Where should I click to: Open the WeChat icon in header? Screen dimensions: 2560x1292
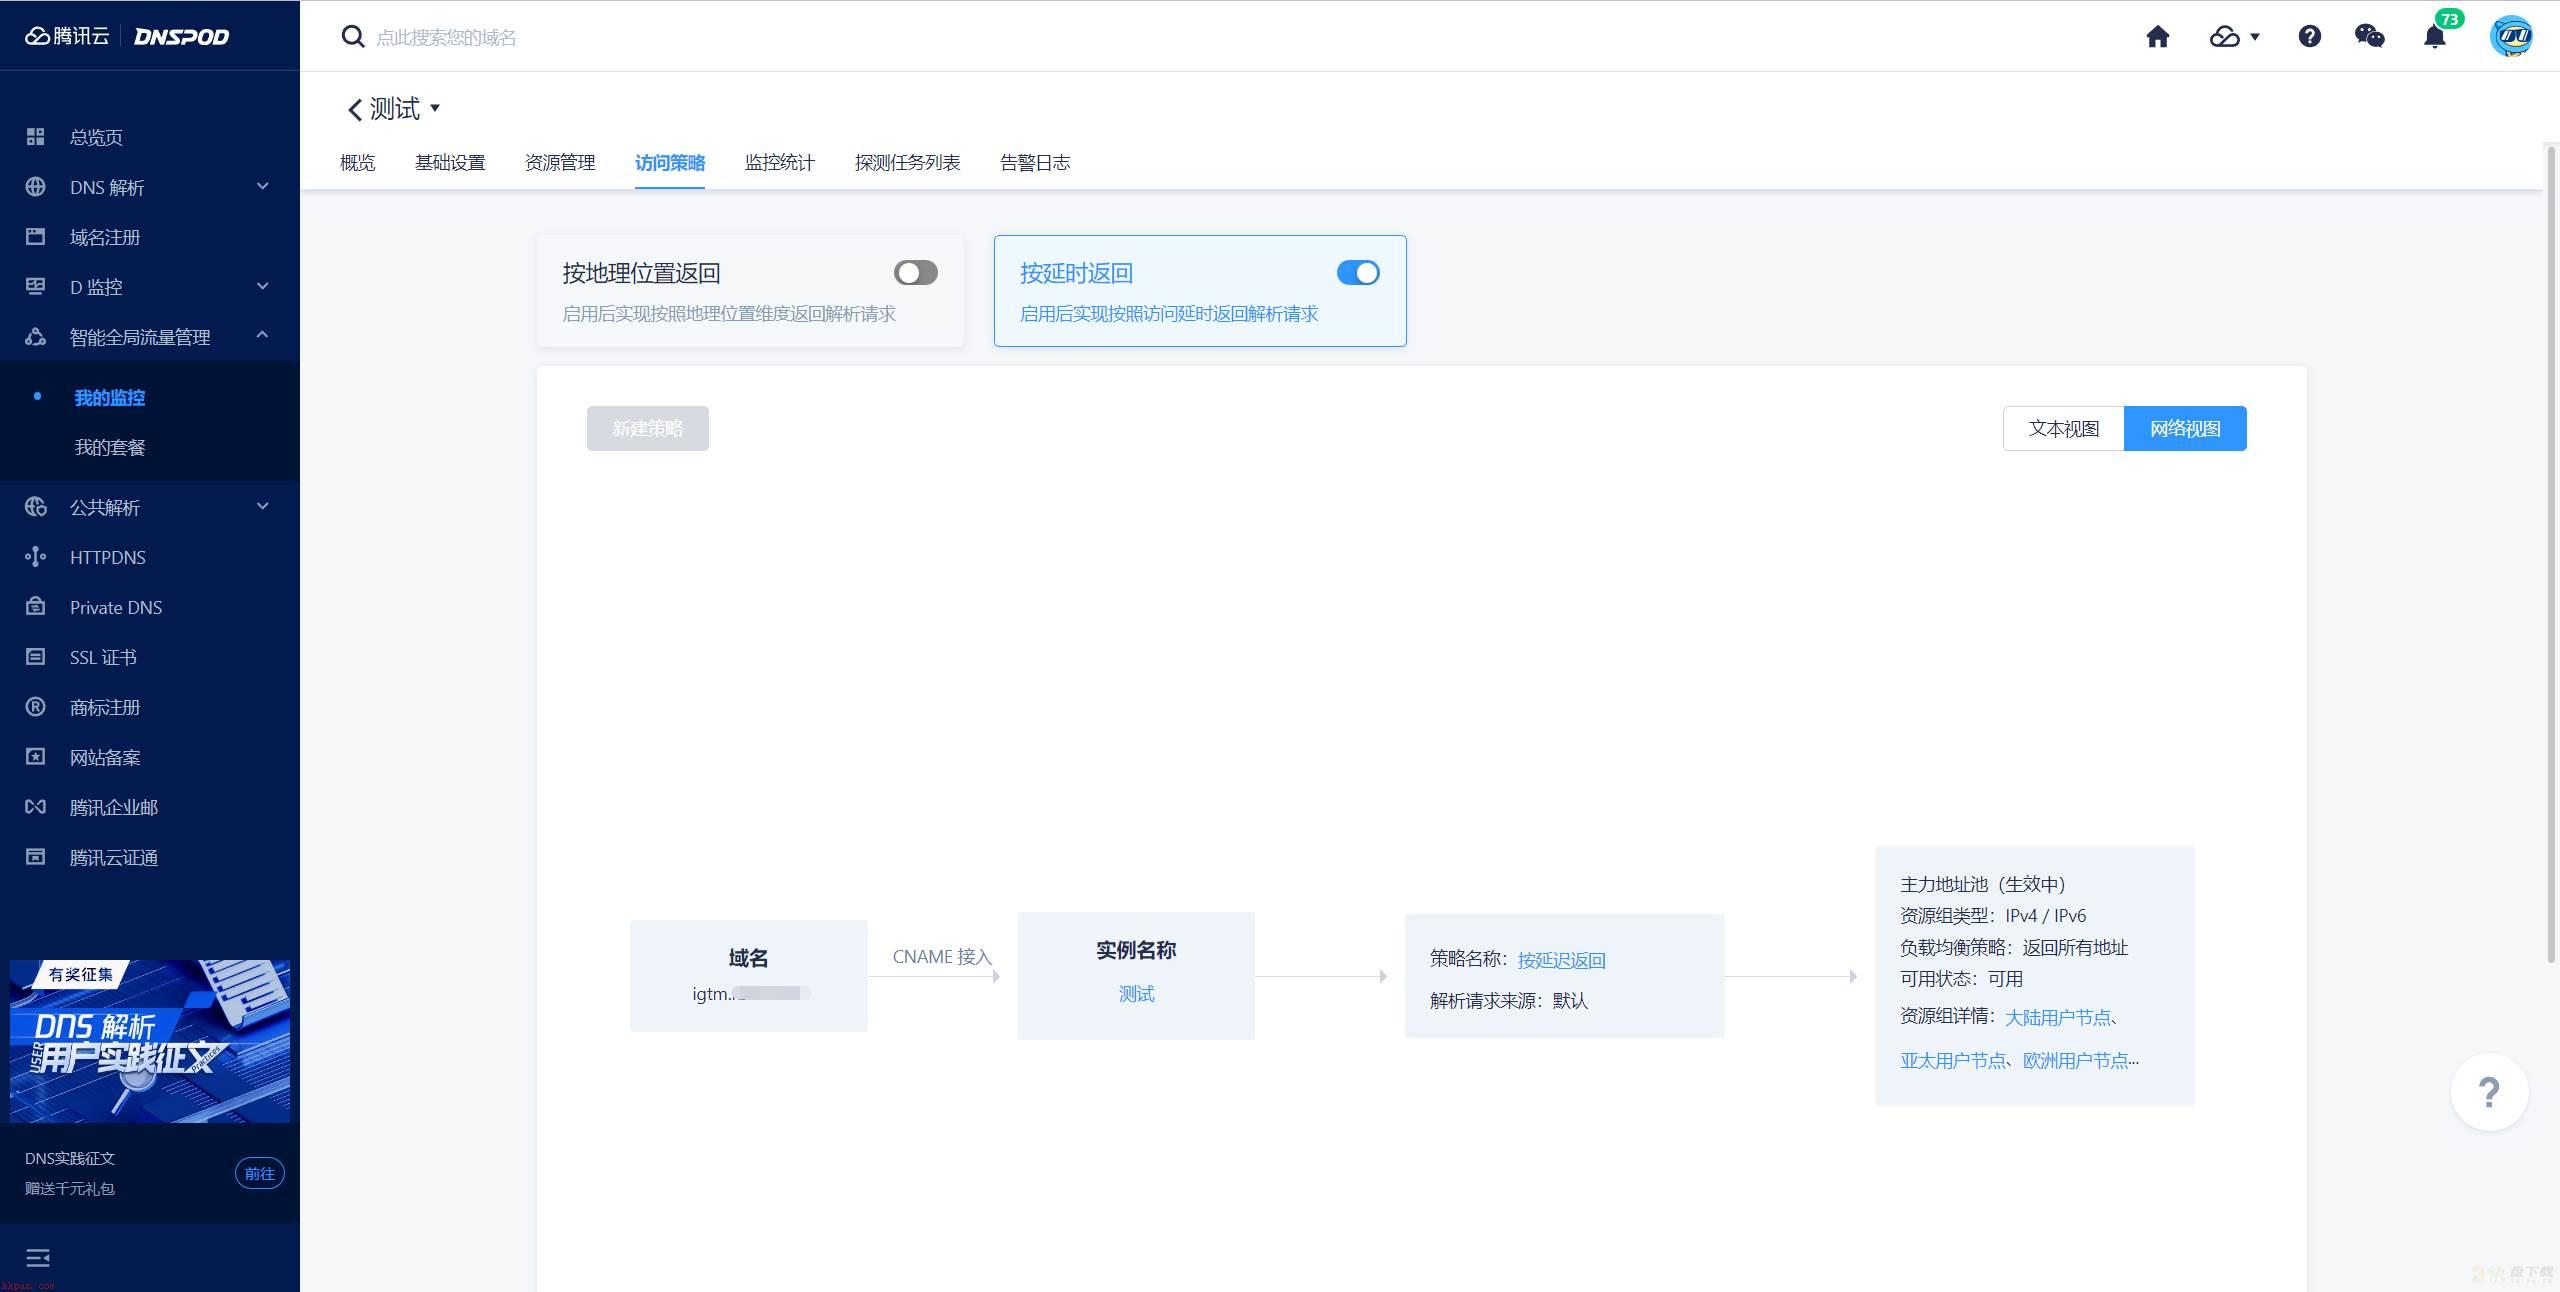pyautogui.click(x=2369, y=37)
